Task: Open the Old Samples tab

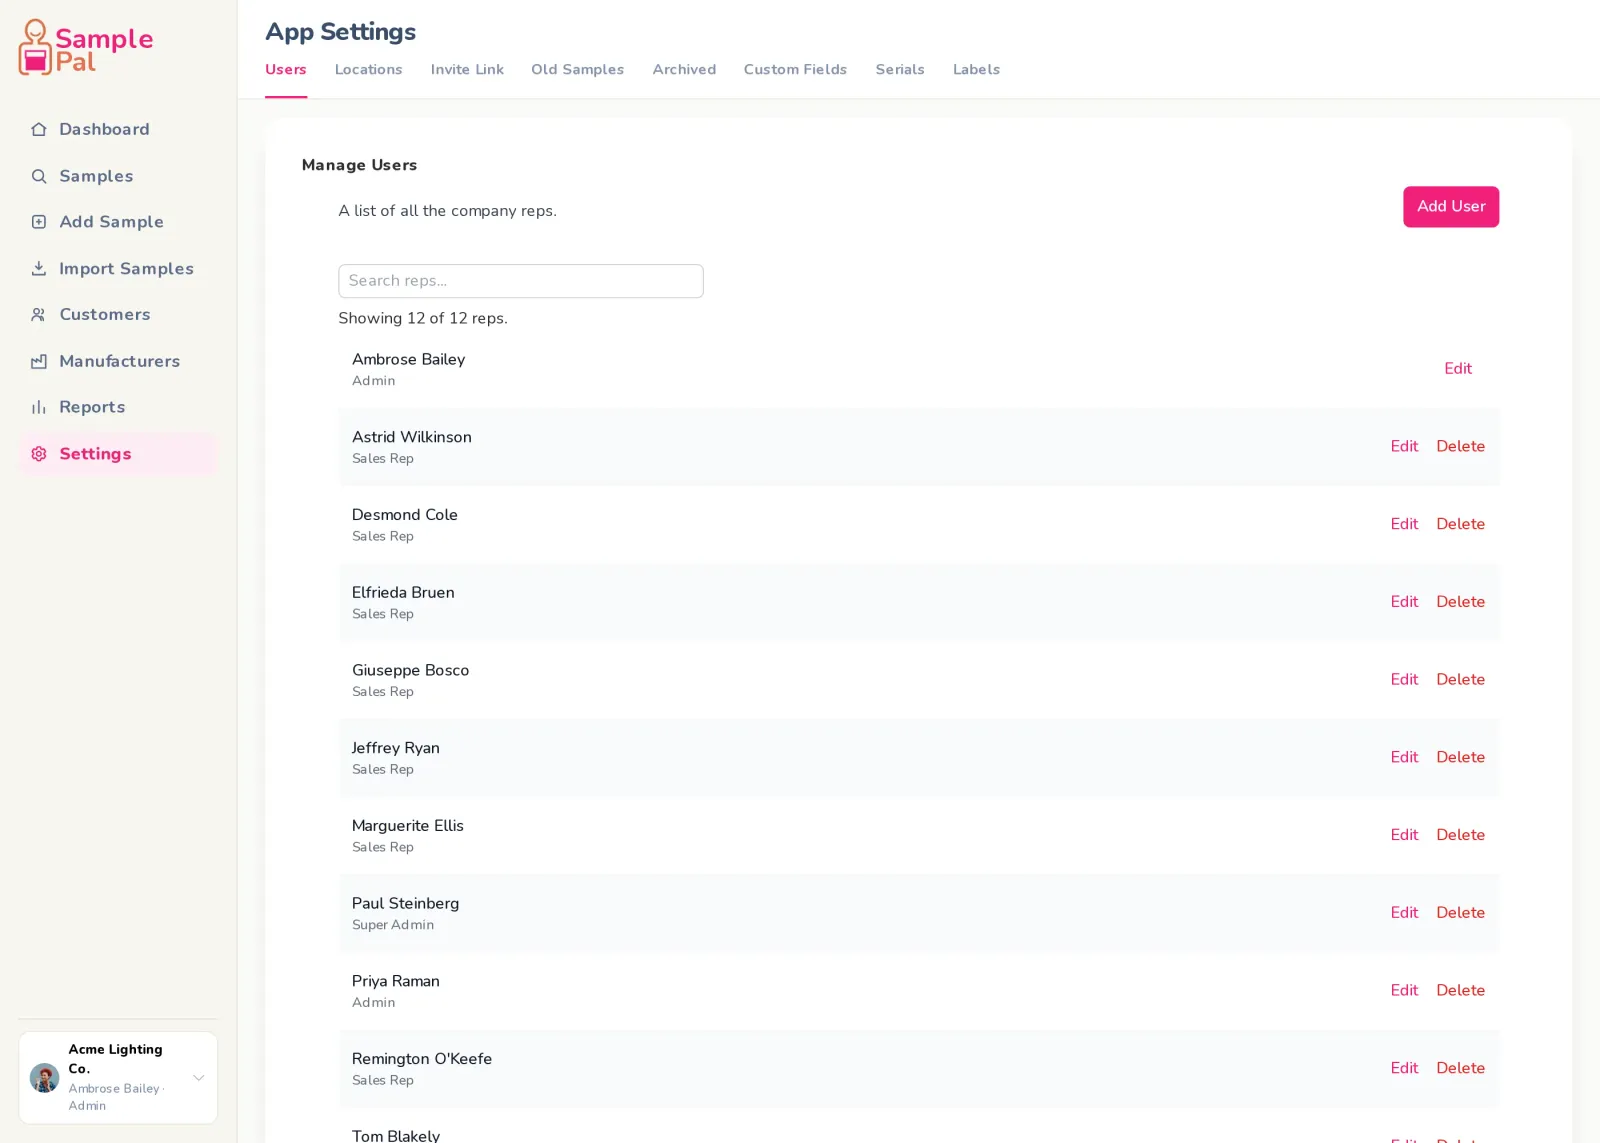Action: coord(577,69)
